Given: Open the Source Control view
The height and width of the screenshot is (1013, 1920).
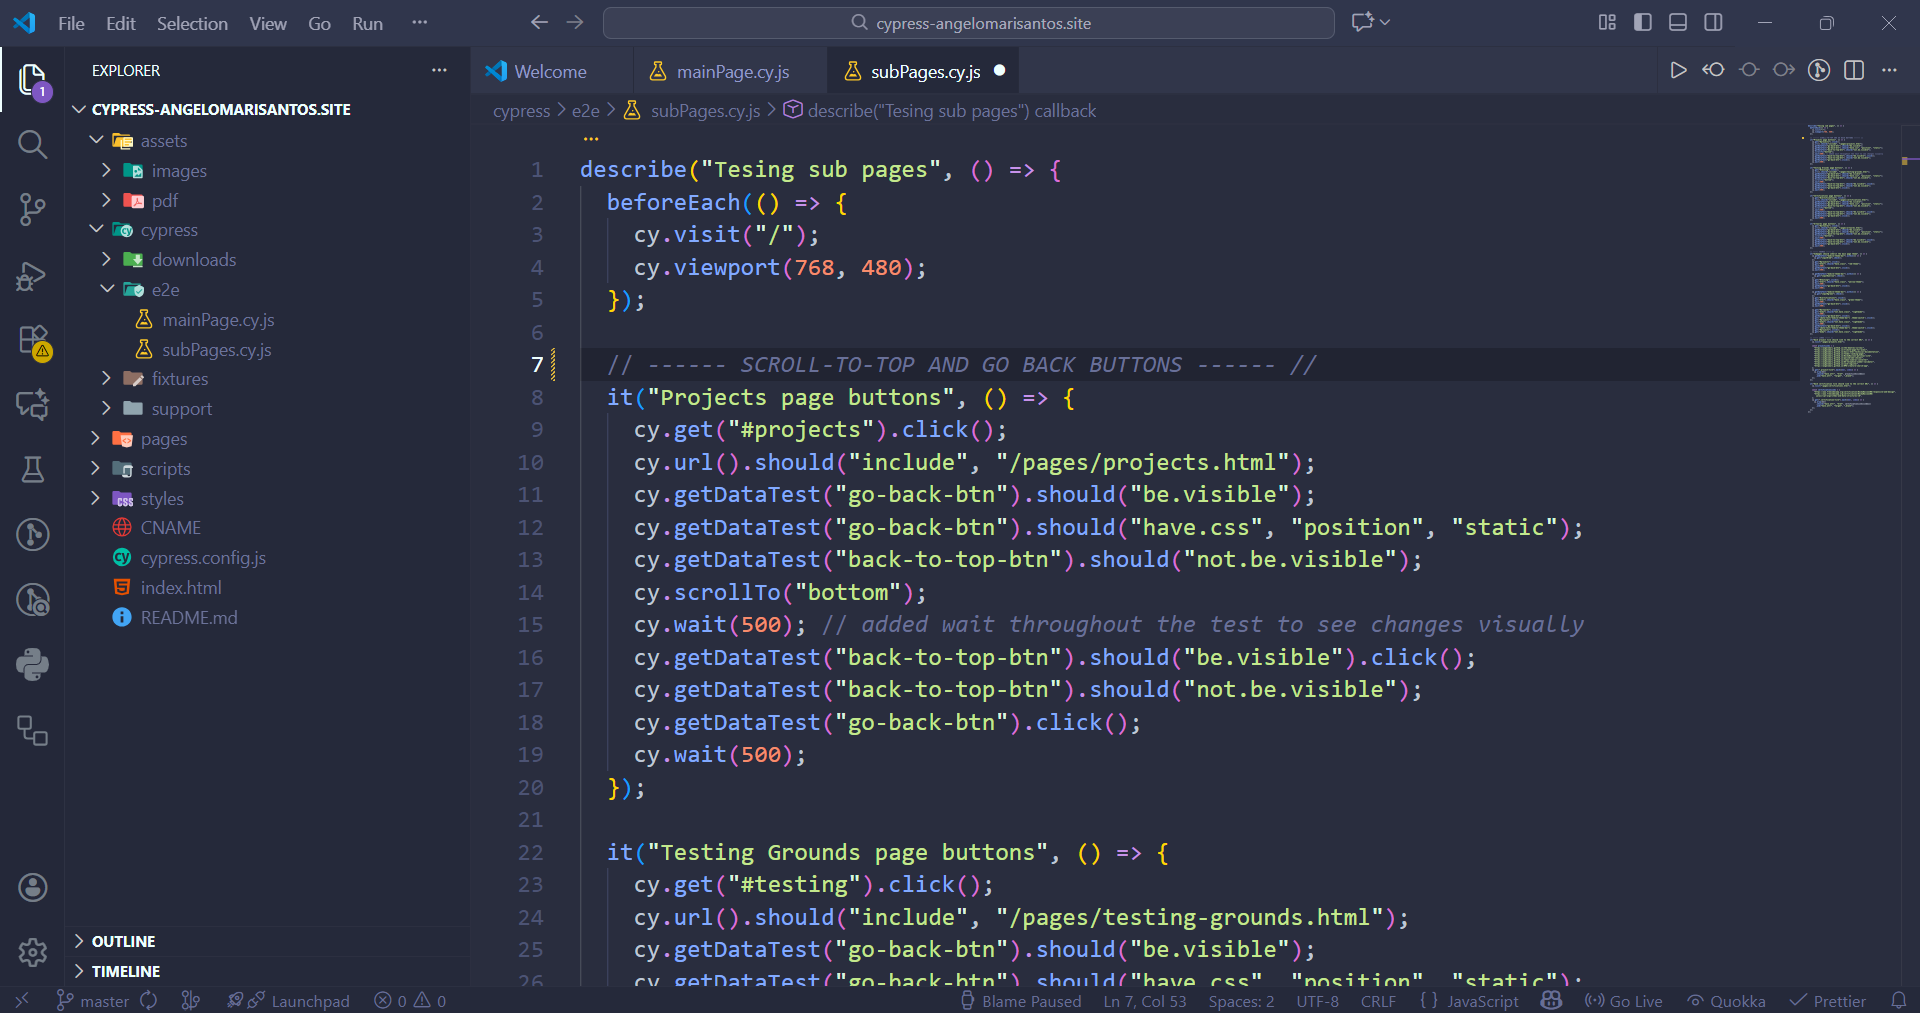Looking at the screenshot, I should (x=32, y=209).
